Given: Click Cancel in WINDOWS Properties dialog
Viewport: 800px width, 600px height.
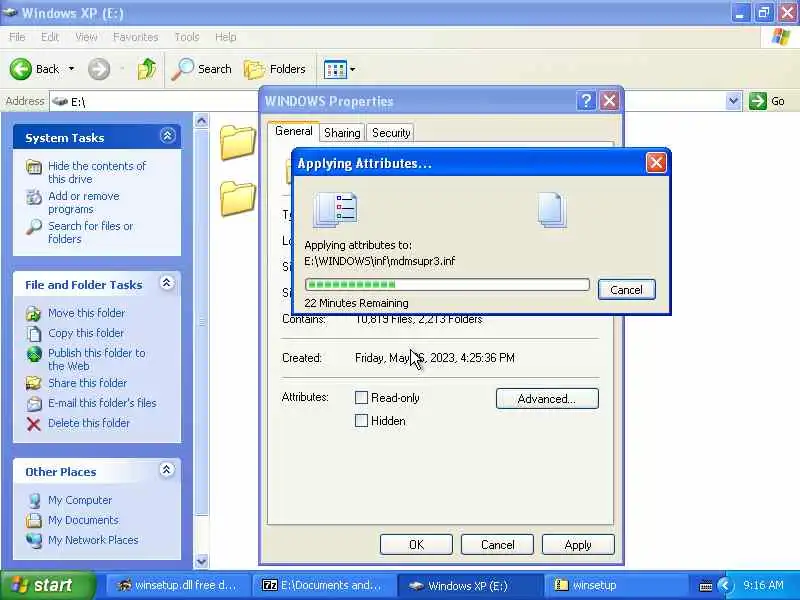Looking at the screenshot, I should click(497, 545).
